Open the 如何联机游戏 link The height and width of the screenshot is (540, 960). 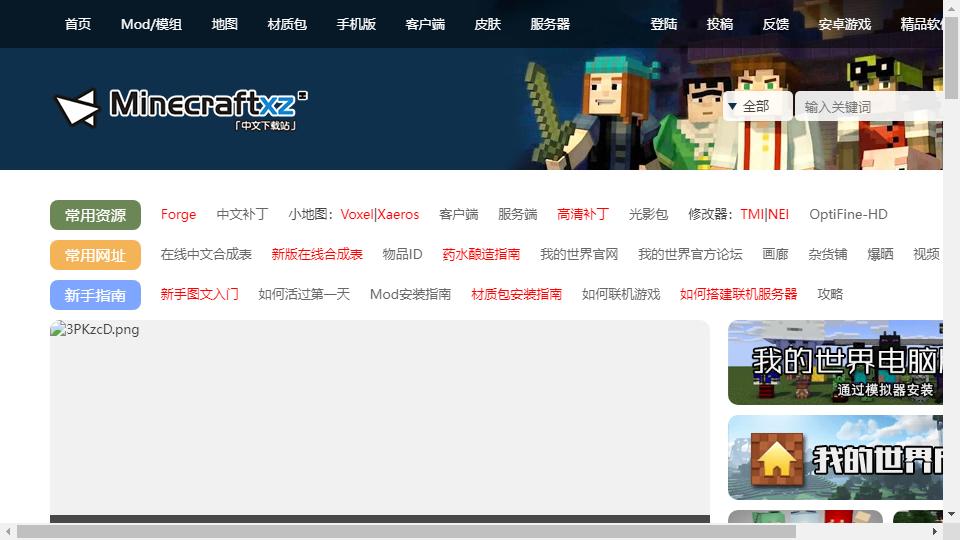click(x=621, y=294)
